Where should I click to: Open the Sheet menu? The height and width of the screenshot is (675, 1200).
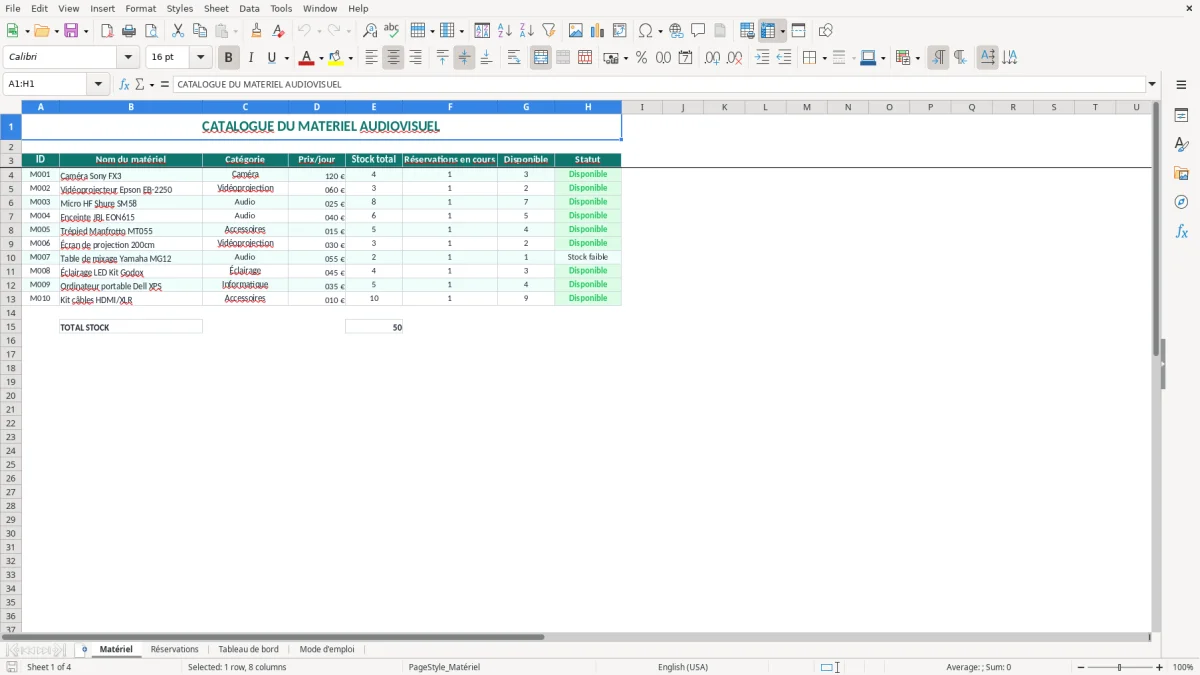(216, 8)
